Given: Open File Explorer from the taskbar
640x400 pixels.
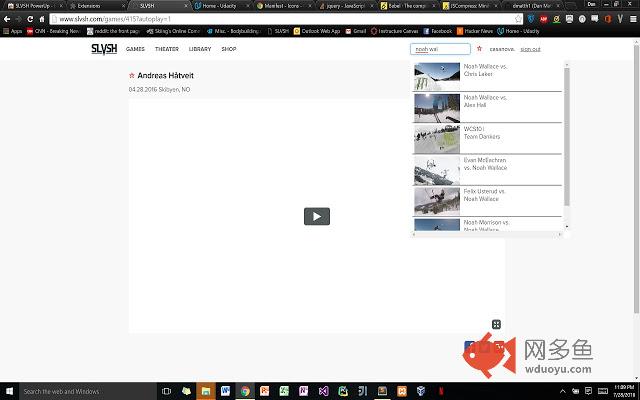Looking at the screenshot, I should [x=206, y=391].
